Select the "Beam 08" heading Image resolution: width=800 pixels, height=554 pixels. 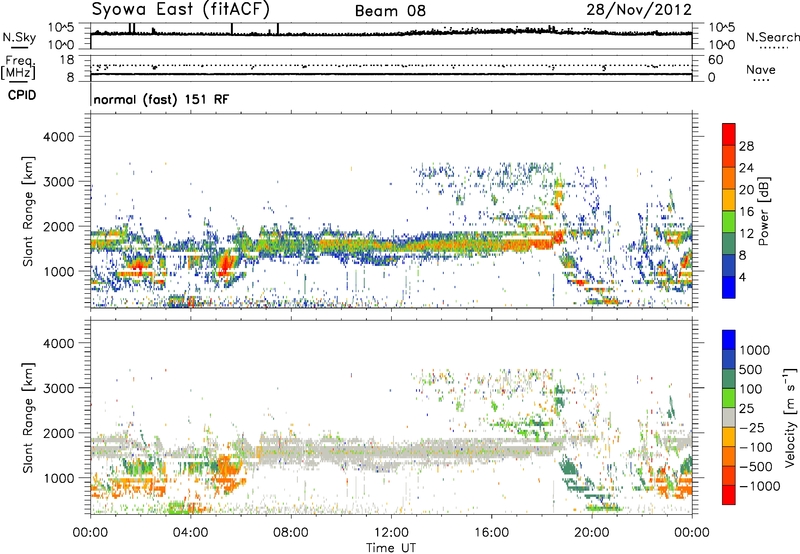tap(390, 11)
